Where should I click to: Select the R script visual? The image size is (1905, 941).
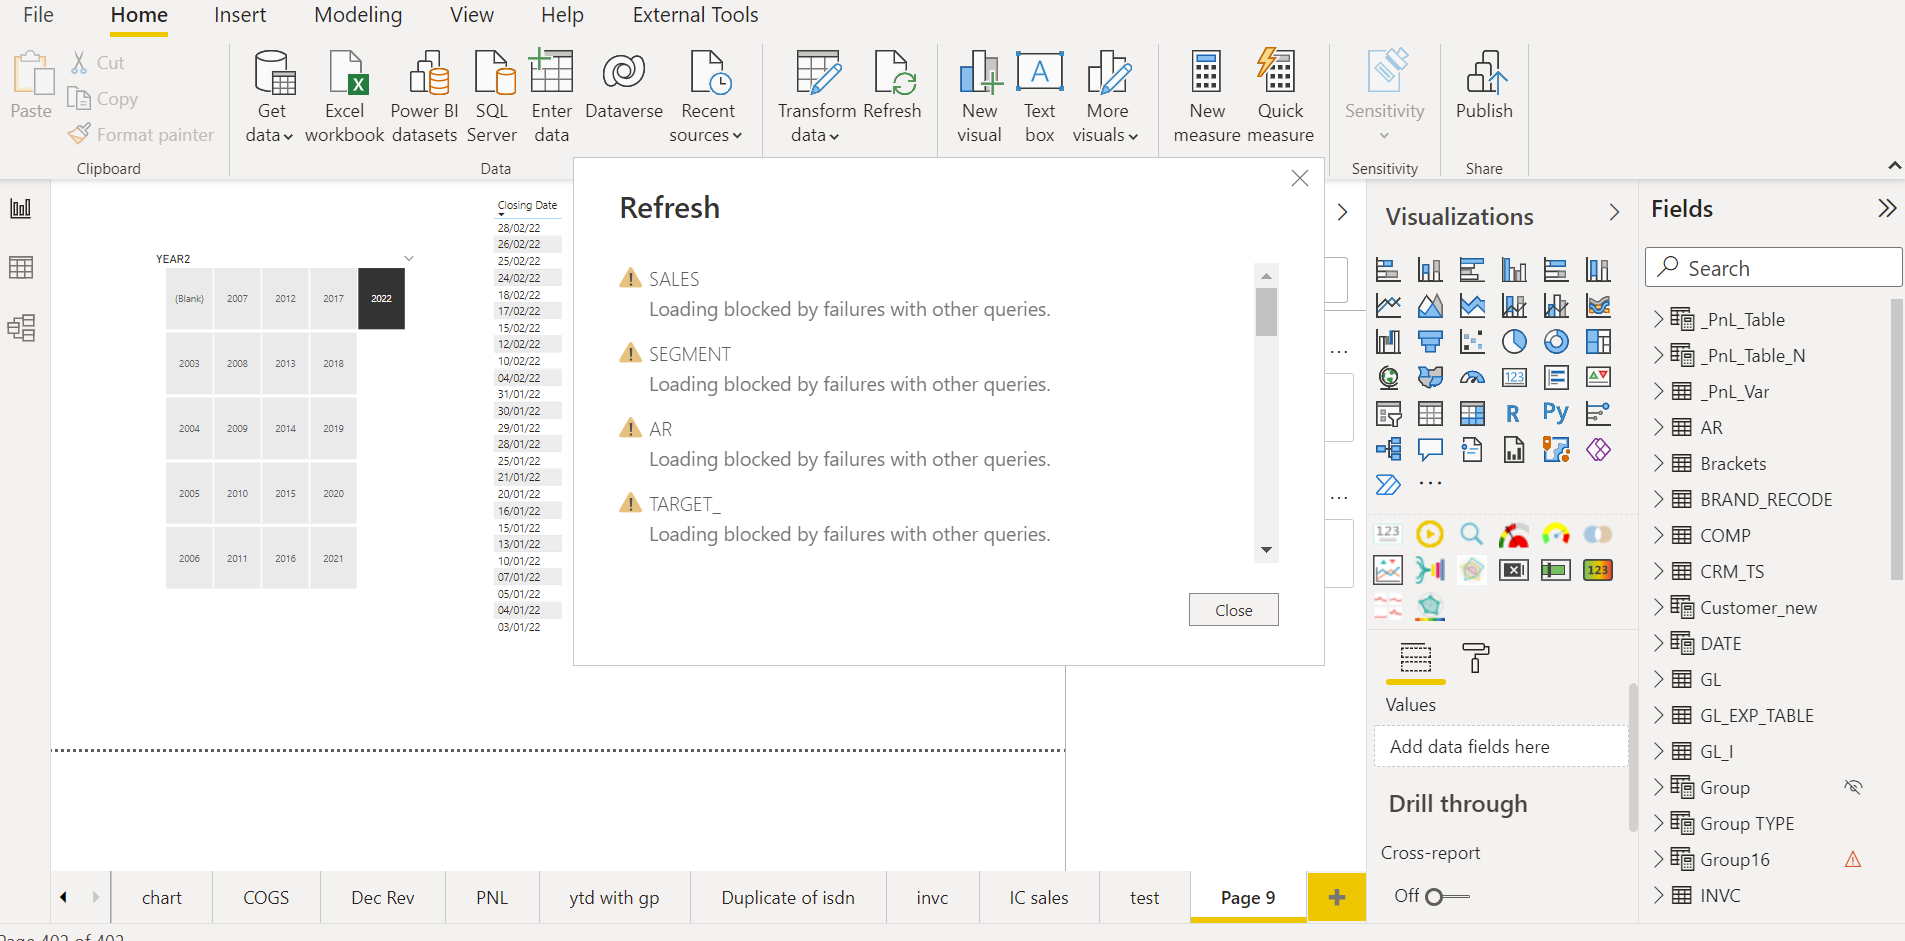[x=1513, y=413]
